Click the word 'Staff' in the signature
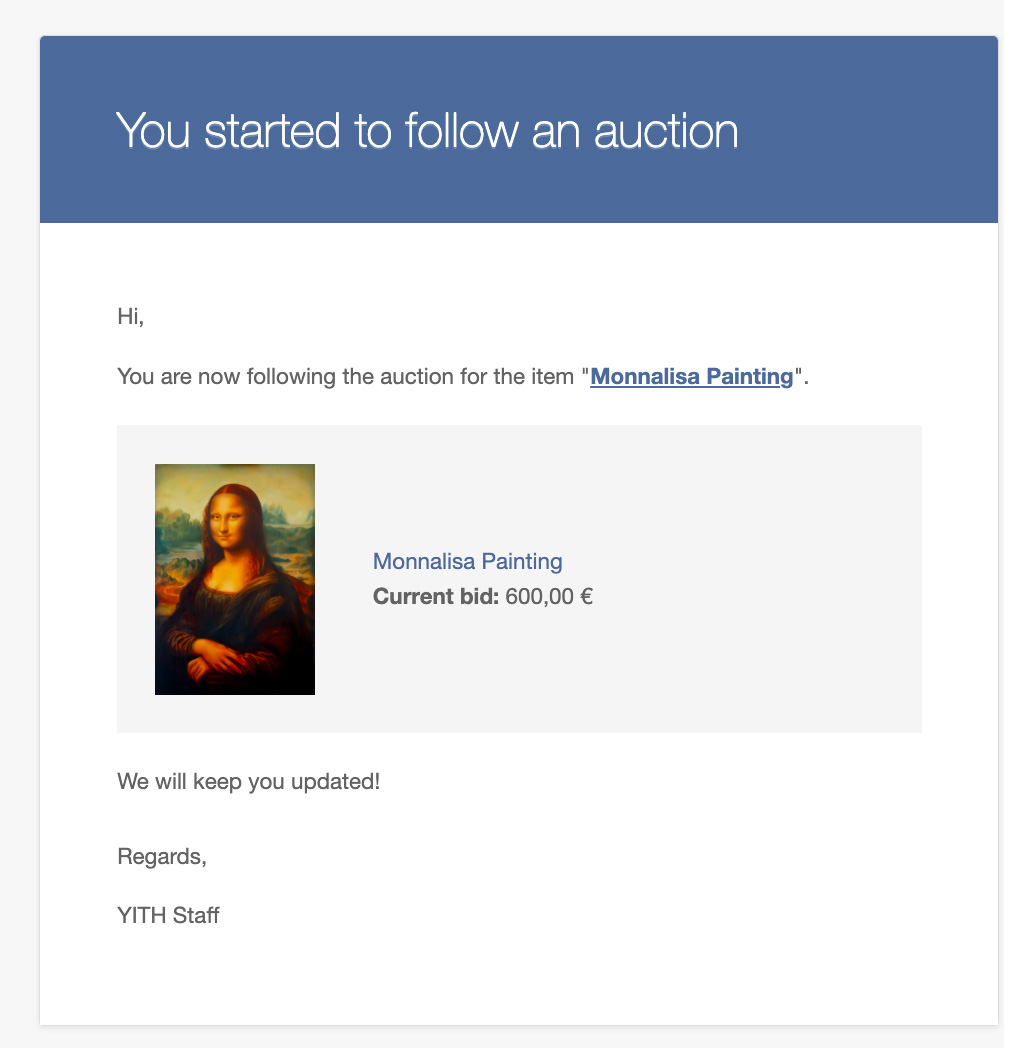The width and height of the screenshot is (1016, 1048). pyautogui.click(x=196, y=915)
